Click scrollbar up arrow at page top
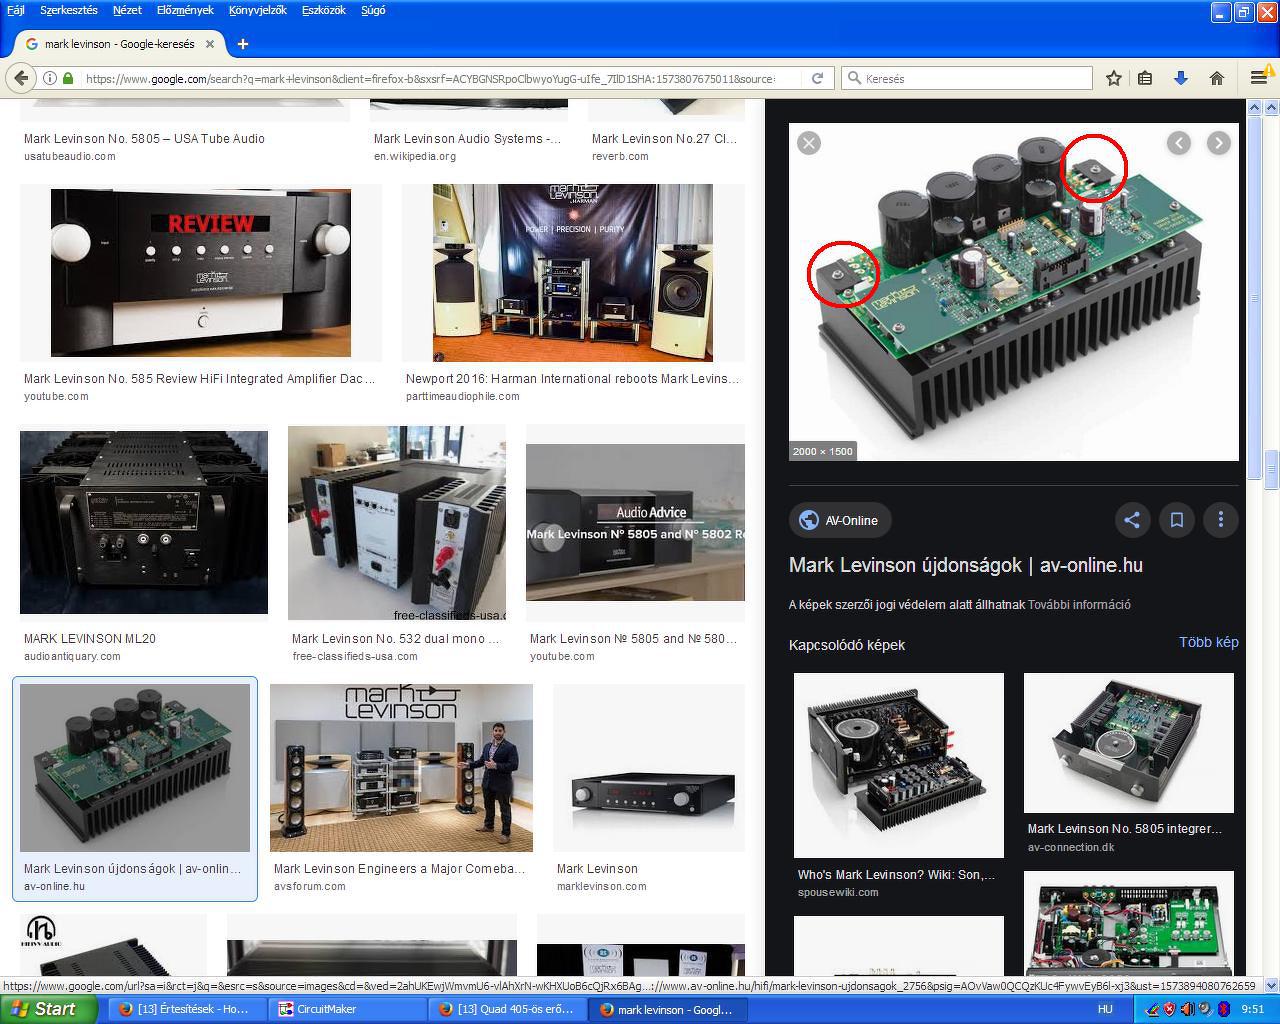This screenshot has height=1024, width=1280. tap(1271, 106)
